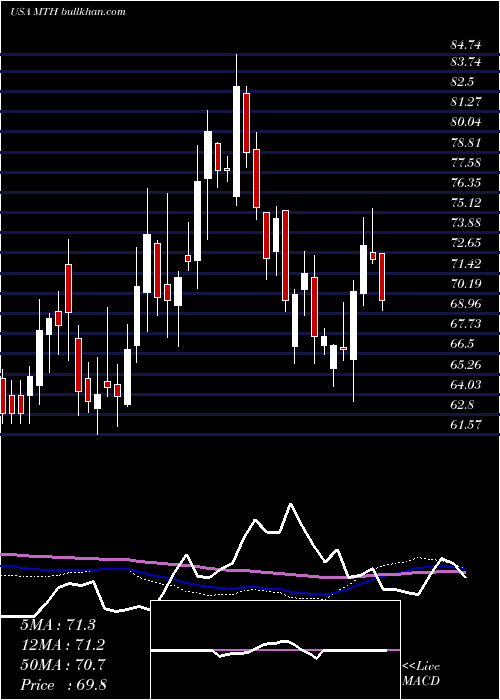This screenshot has height=700, width=500.
Task: Click the last red candlestick on the right
Action: pos(382,277)
